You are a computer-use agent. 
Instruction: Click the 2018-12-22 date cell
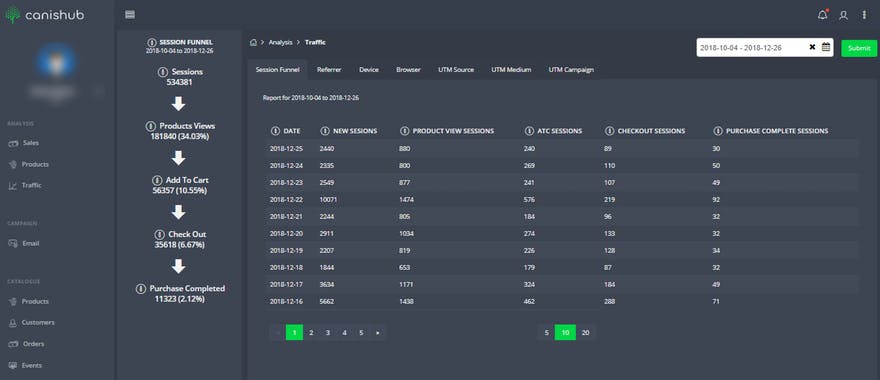tap(286, 199)
